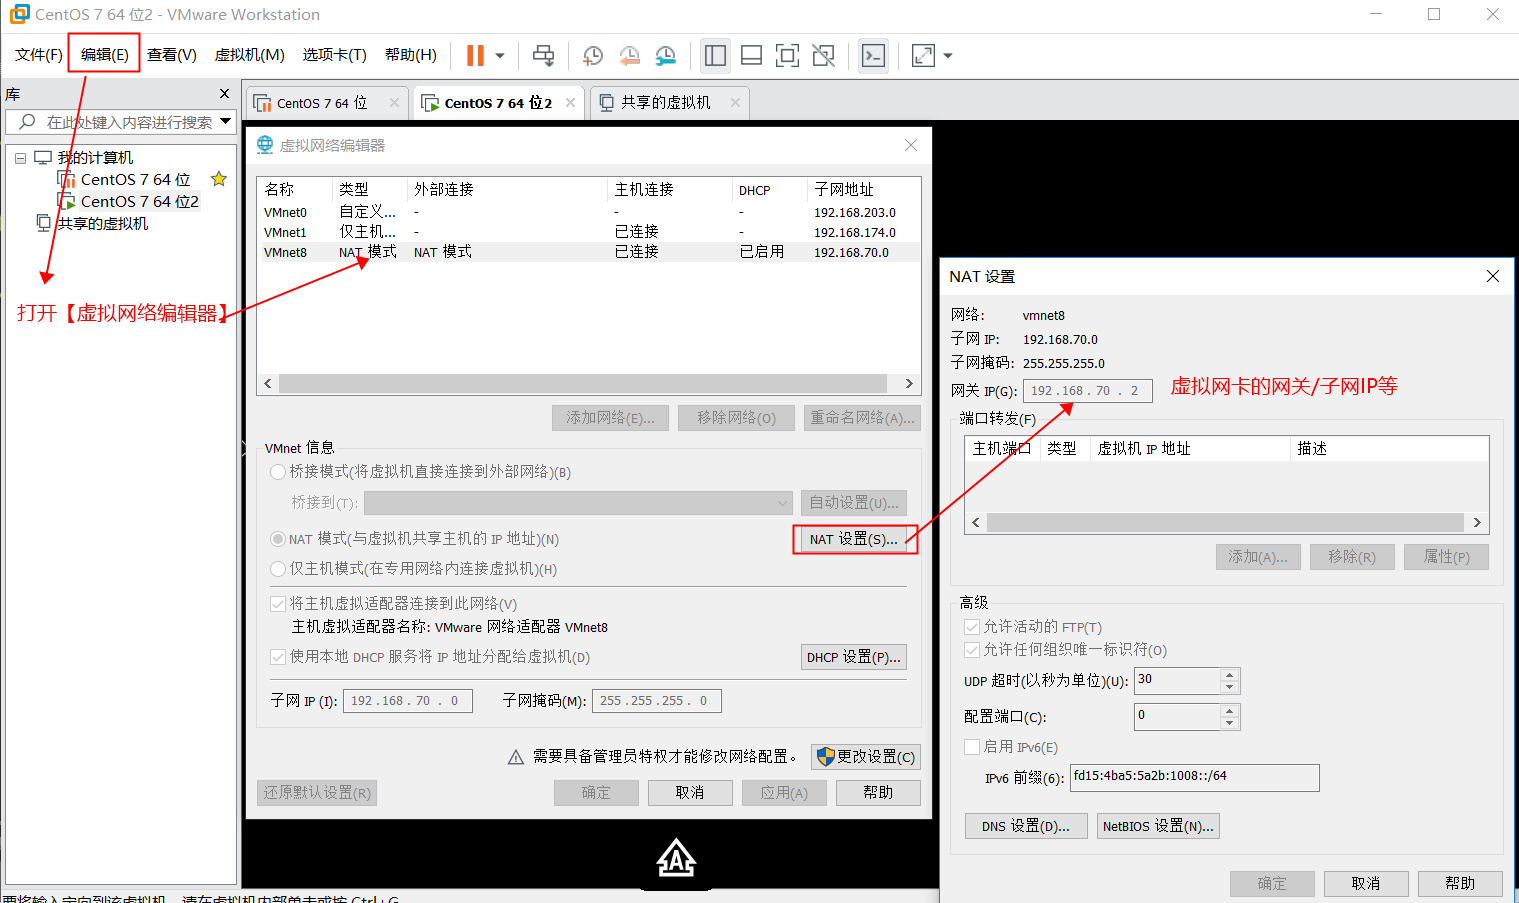Increase 配置端口 value with up arrow
The width and height of the screenshot is (1519, 903).
1230,711
